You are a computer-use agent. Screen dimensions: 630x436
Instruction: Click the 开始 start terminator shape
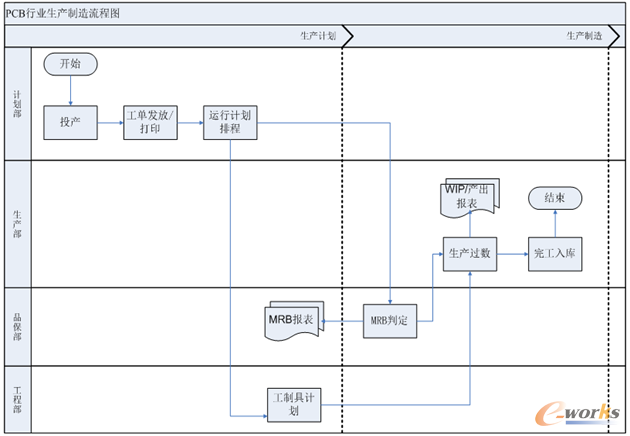point(70,63)
